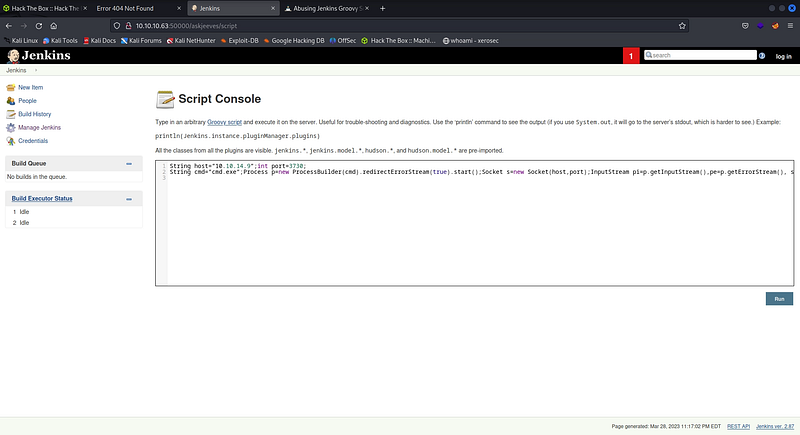
Task: Click the Credentials keys icon
Action: click(11, 141)
